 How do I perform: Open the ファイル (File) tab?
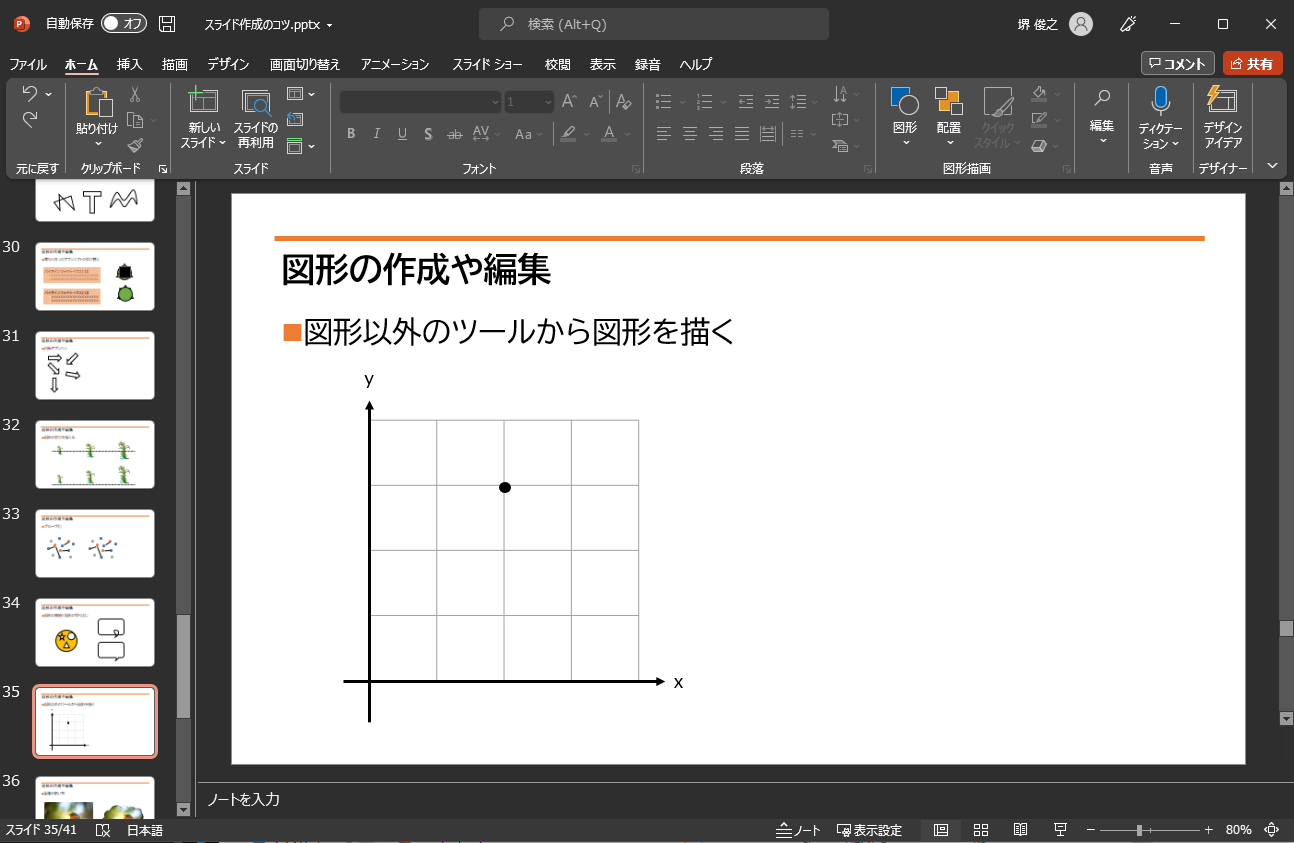pyautogui.click(x=28, y=64)
